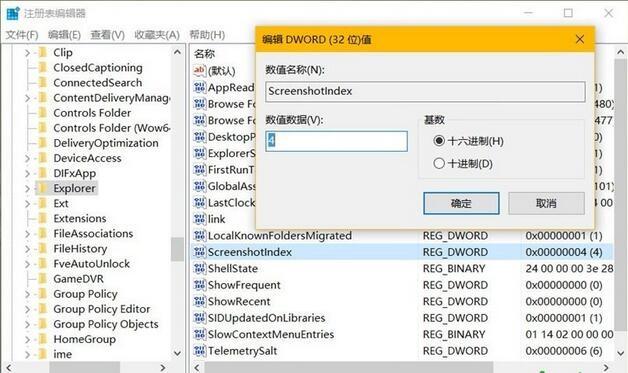Expand the FileAssociations key
Screen dimensions: 628x373
[27, 234]
